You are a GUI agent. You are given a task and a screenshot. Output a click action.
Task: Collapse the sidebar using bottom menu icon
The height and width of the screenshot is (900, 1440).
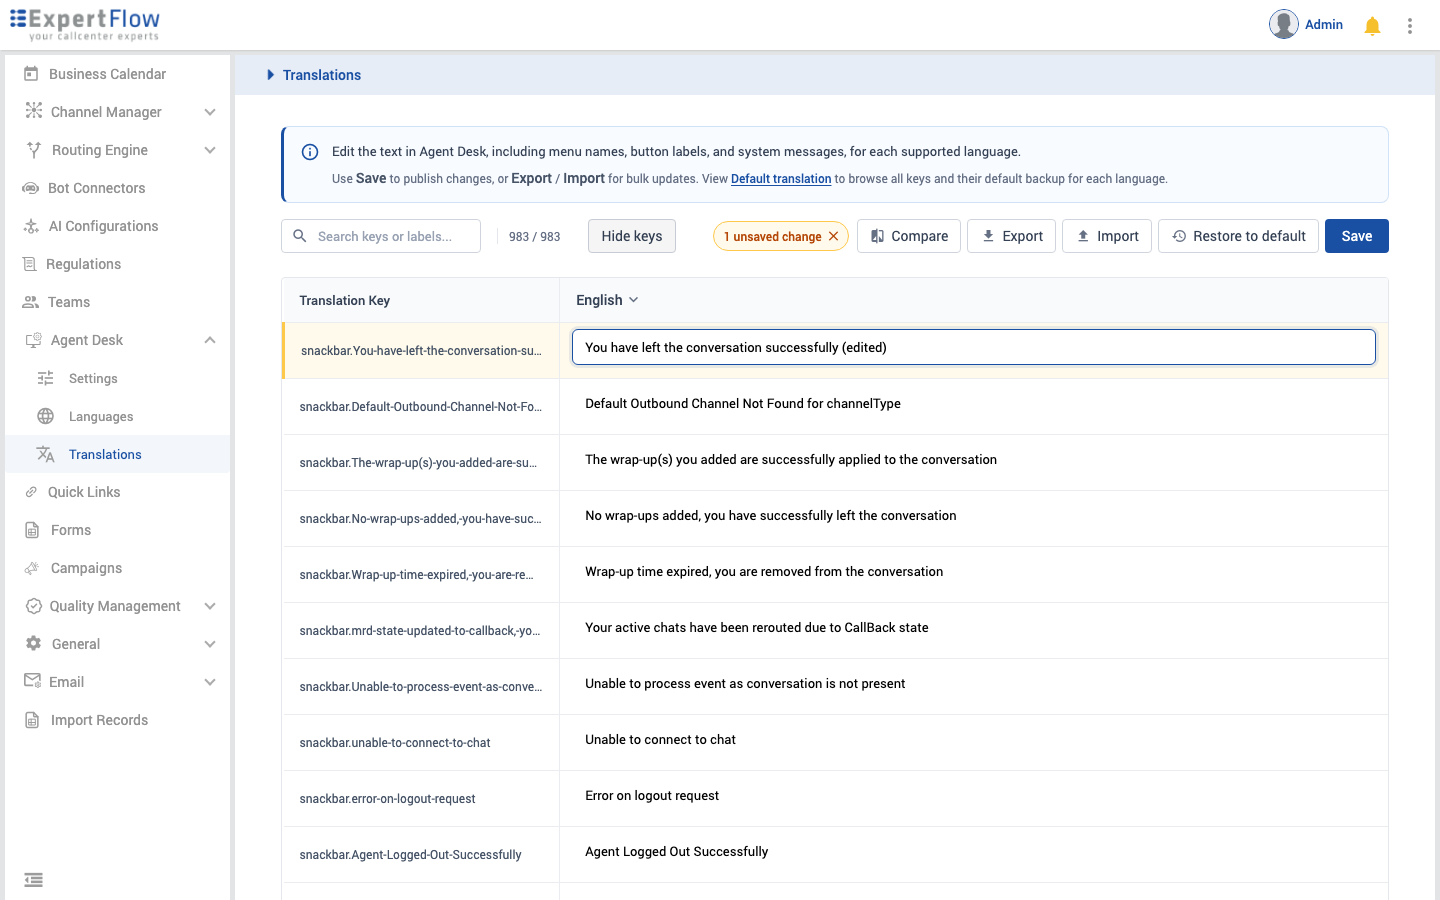(34, 880)
